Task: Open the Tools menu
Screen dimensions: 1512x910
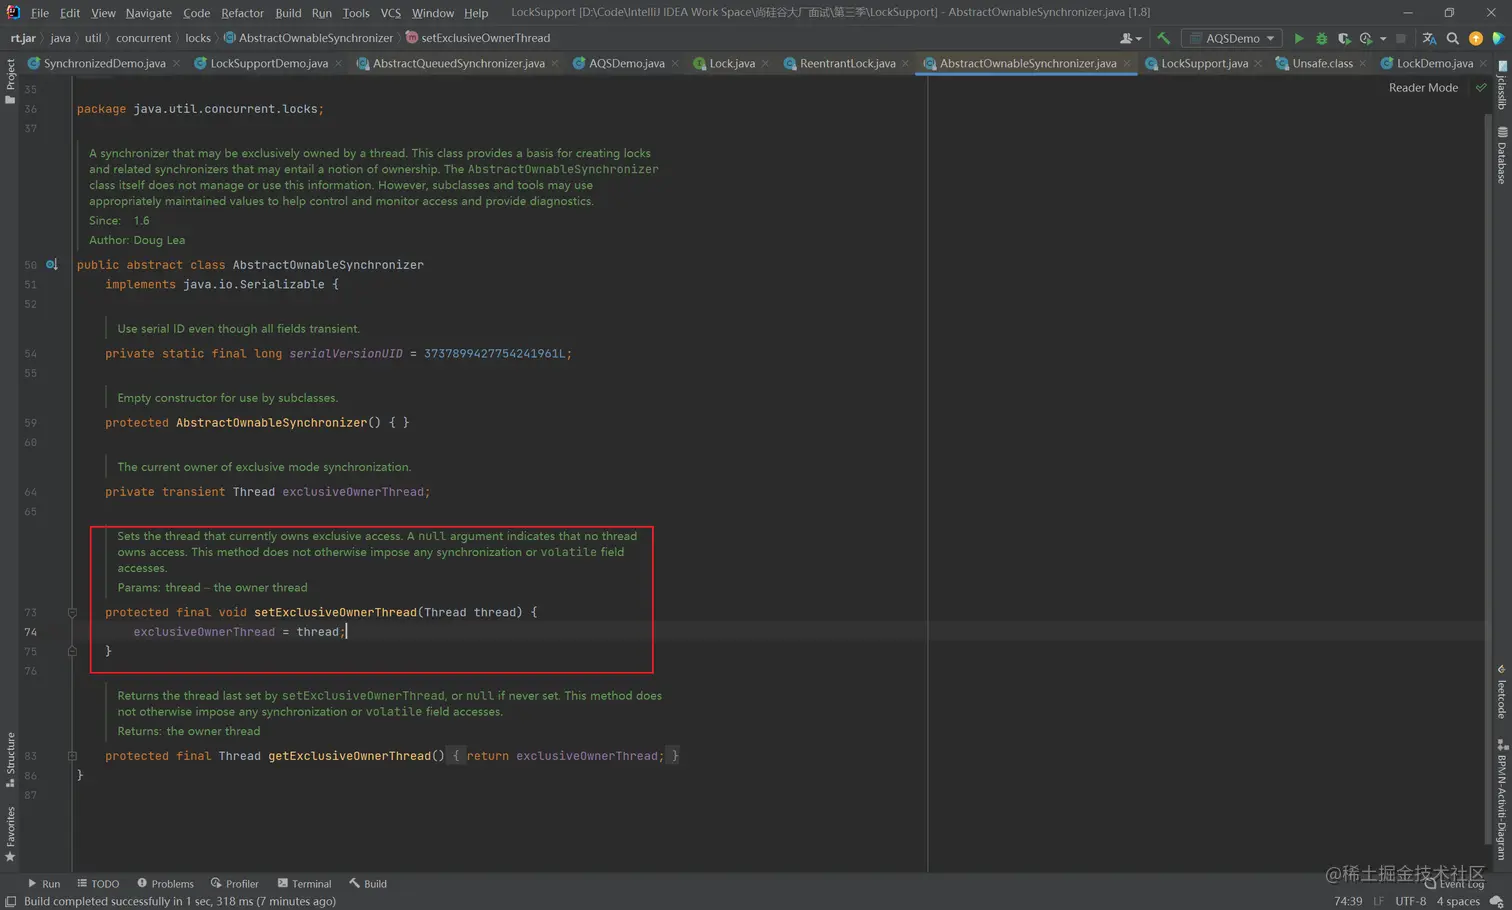Action: tap(356, 12)
